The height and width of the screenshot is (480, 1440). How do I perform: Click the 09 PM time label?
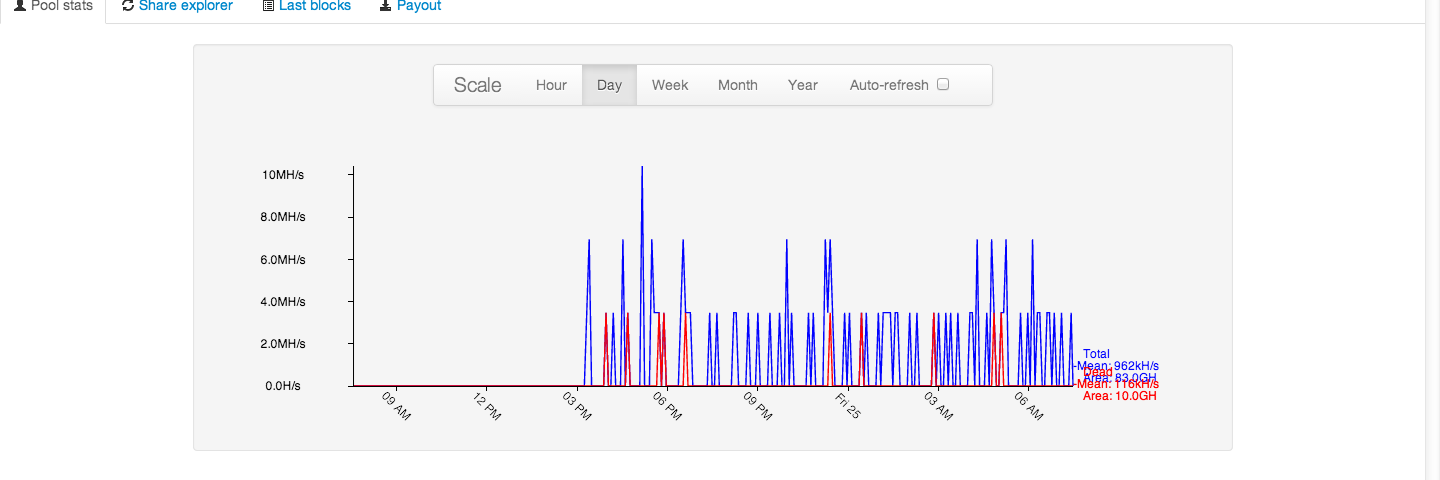758,406
